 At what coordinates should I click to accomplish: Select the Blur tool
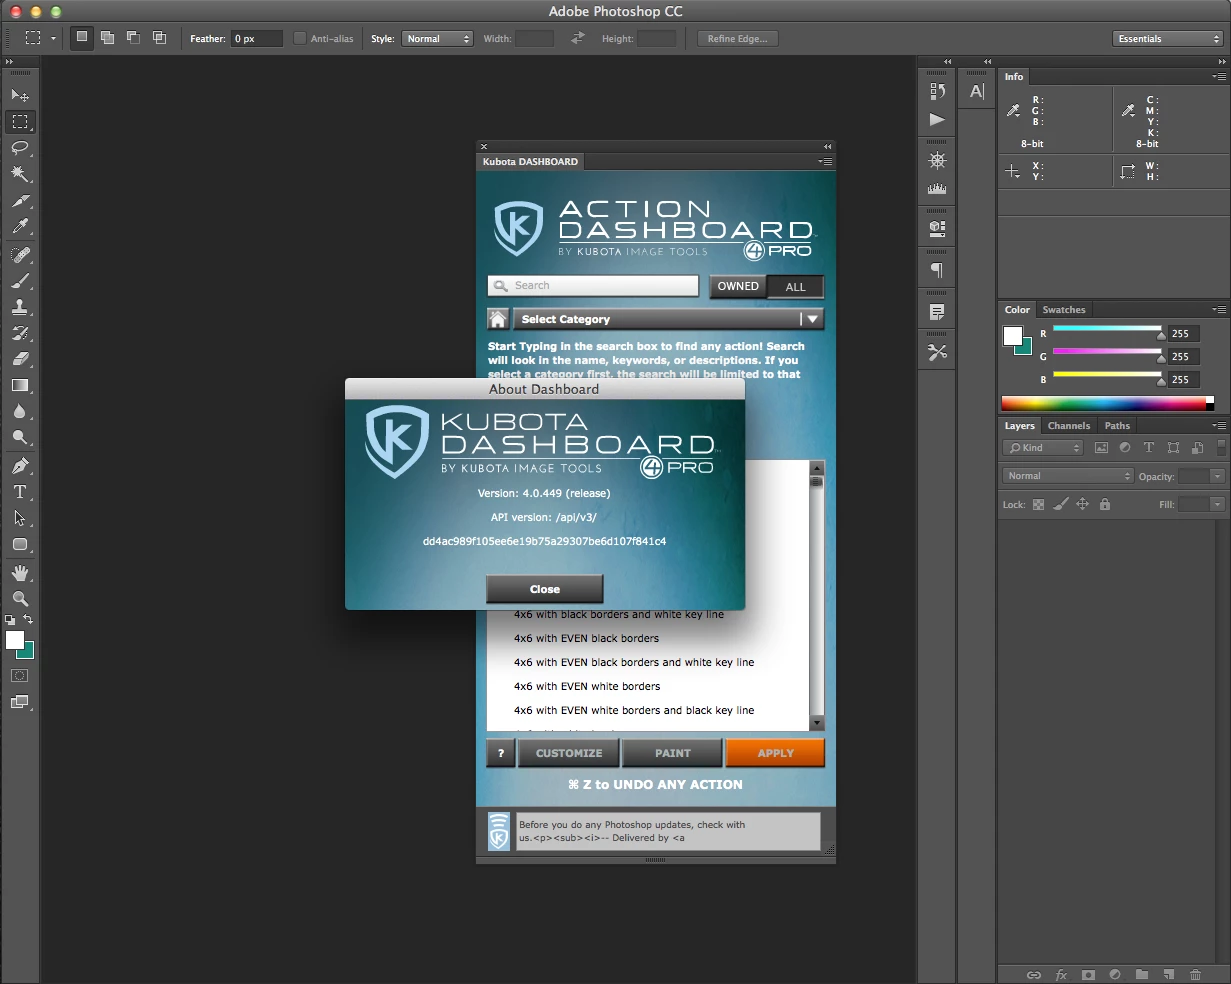(20, 411)
